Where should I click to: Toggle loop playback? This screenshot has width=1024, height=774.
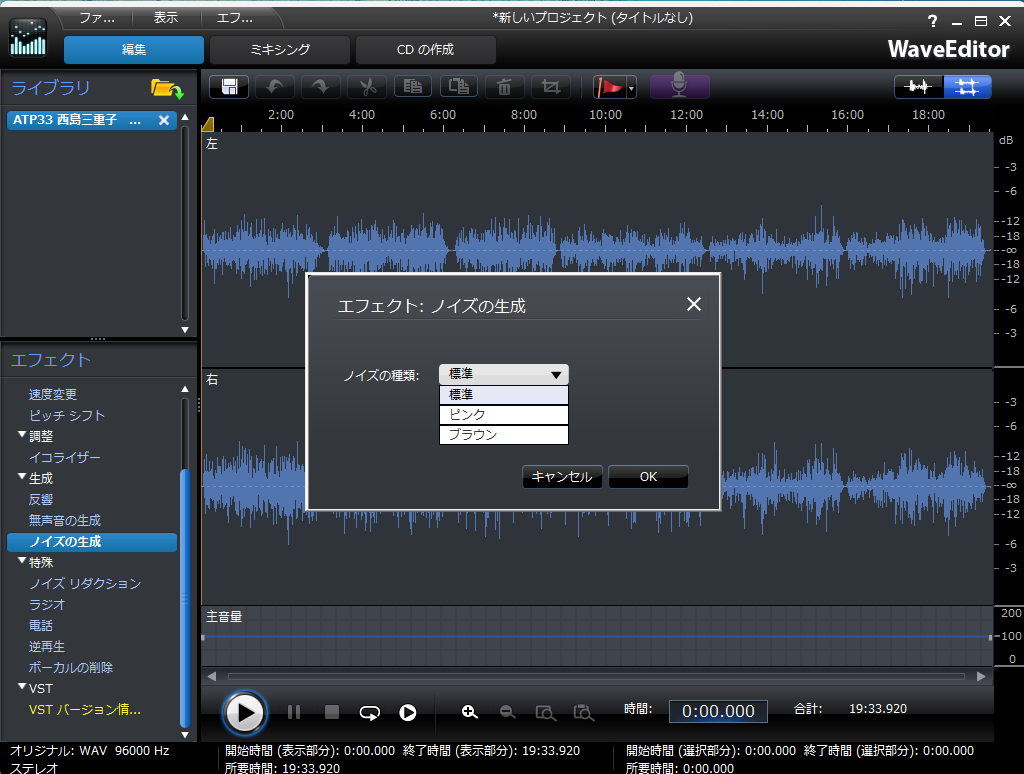coord(370,712)
